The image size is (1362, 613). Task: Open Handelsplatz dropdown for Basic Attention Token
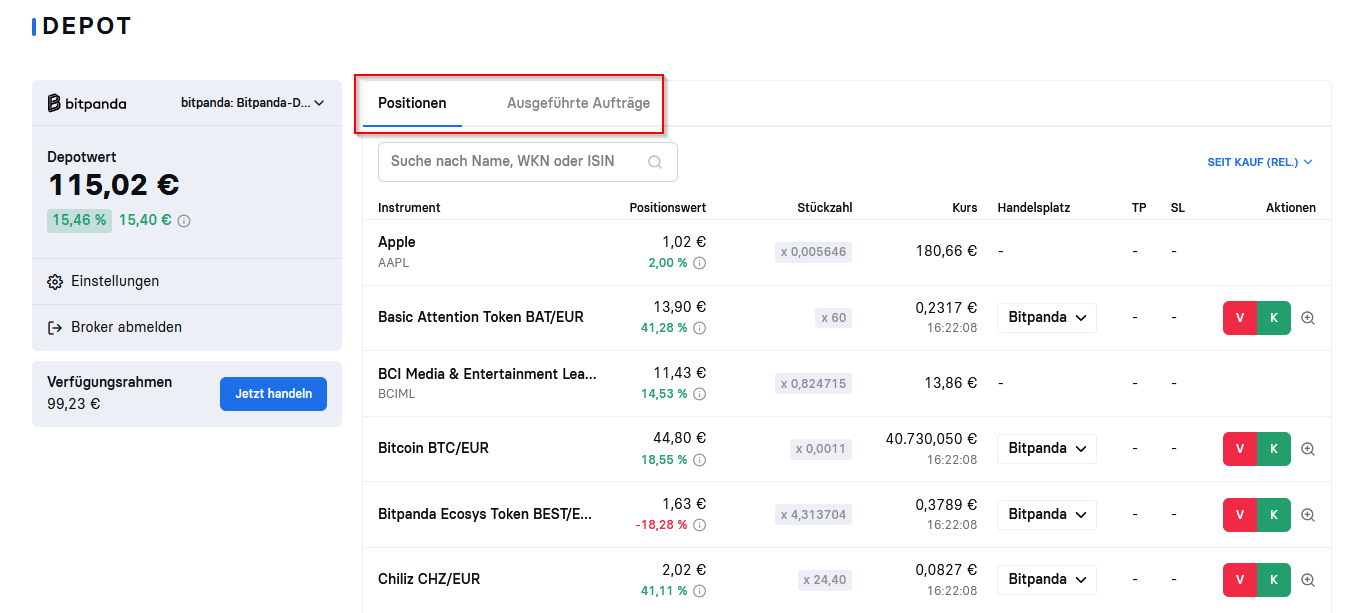pos(1047,318)
